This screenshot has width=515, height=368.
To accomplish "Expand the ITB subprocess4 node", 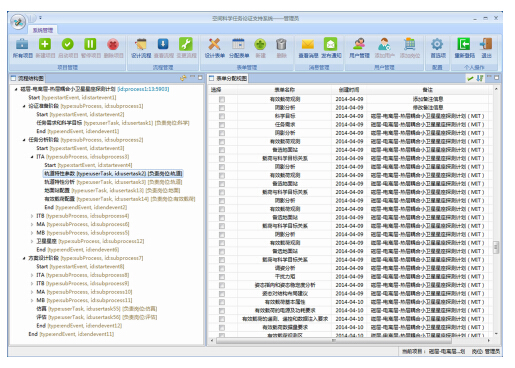I will (x=32, y=216).
